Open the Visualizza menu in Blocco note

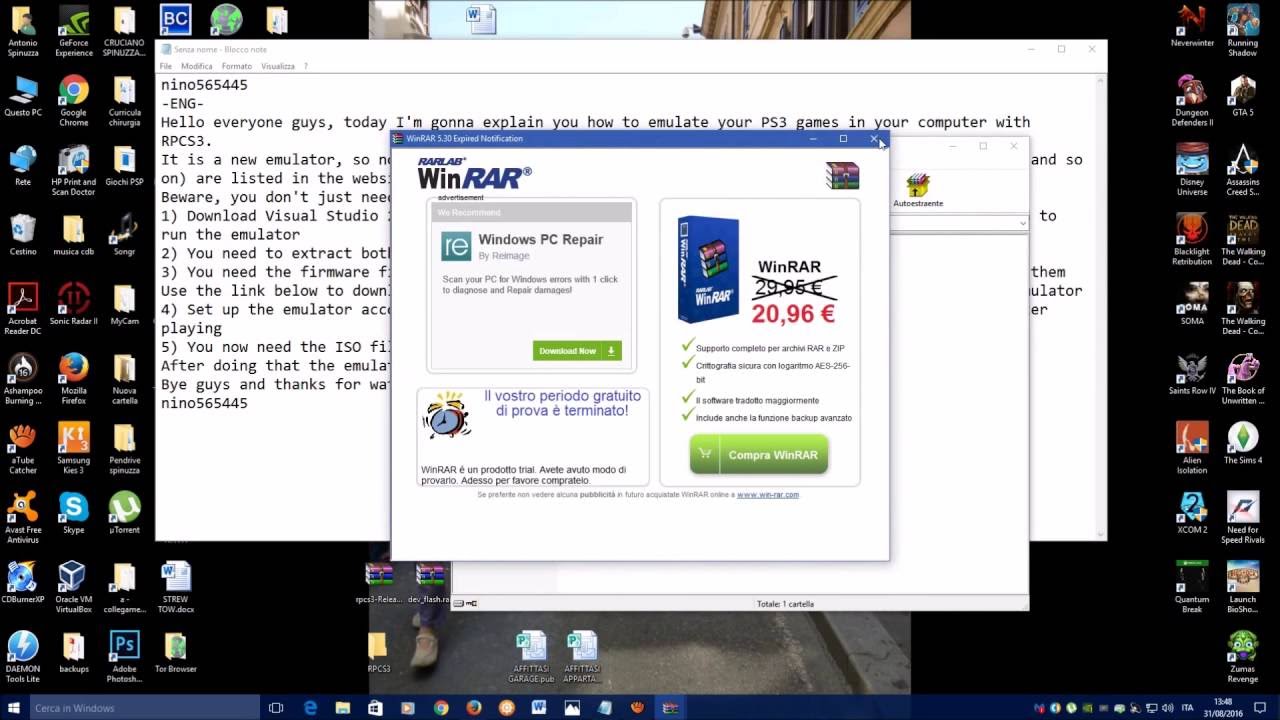click(278, 66)
